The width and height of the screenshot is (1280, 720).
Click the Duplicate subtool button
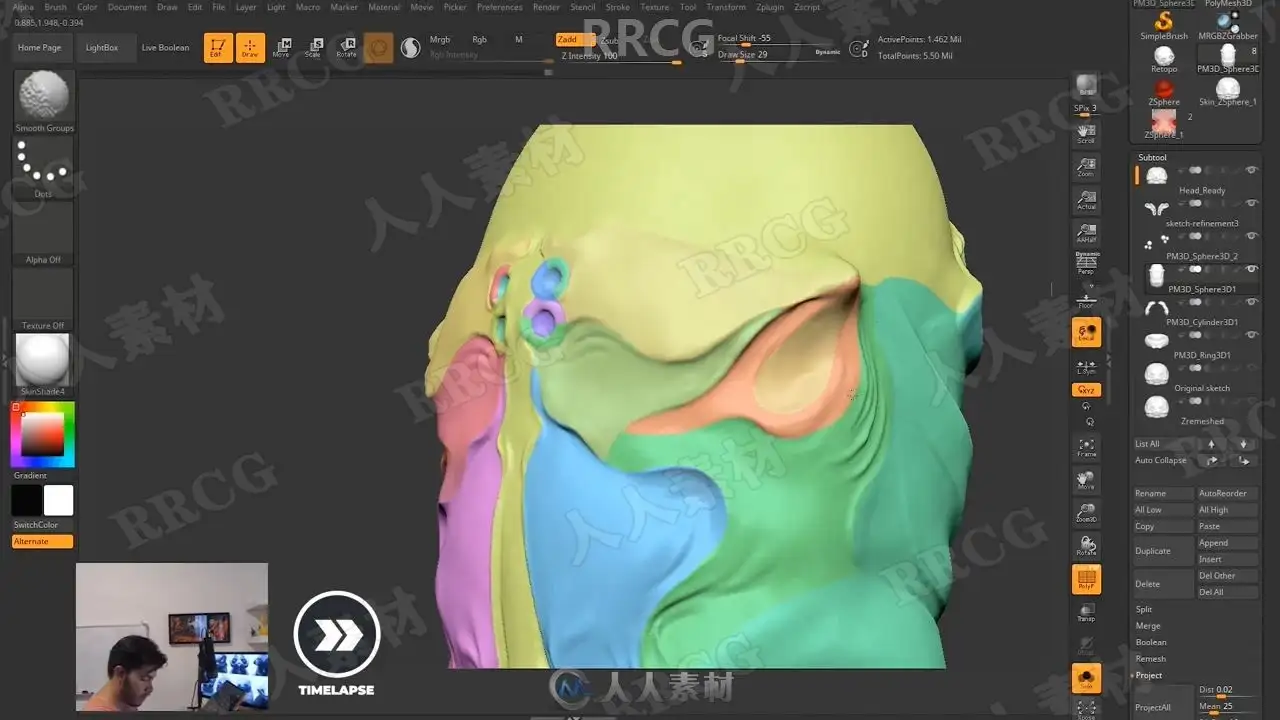coord(1164,551)
